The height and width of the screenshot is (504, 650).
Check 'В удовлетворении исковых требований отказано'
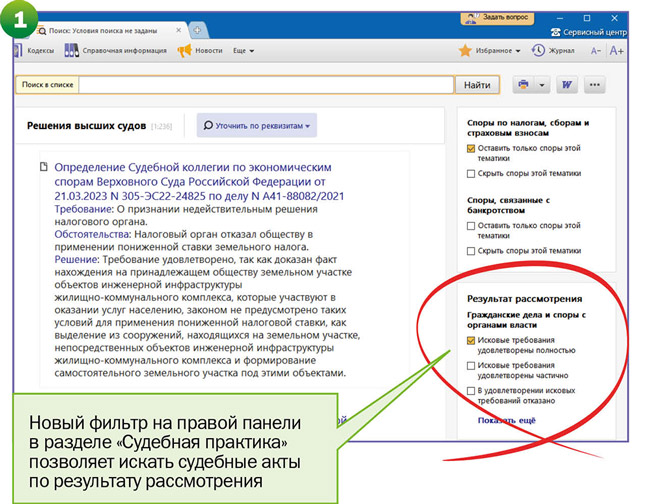471,391
